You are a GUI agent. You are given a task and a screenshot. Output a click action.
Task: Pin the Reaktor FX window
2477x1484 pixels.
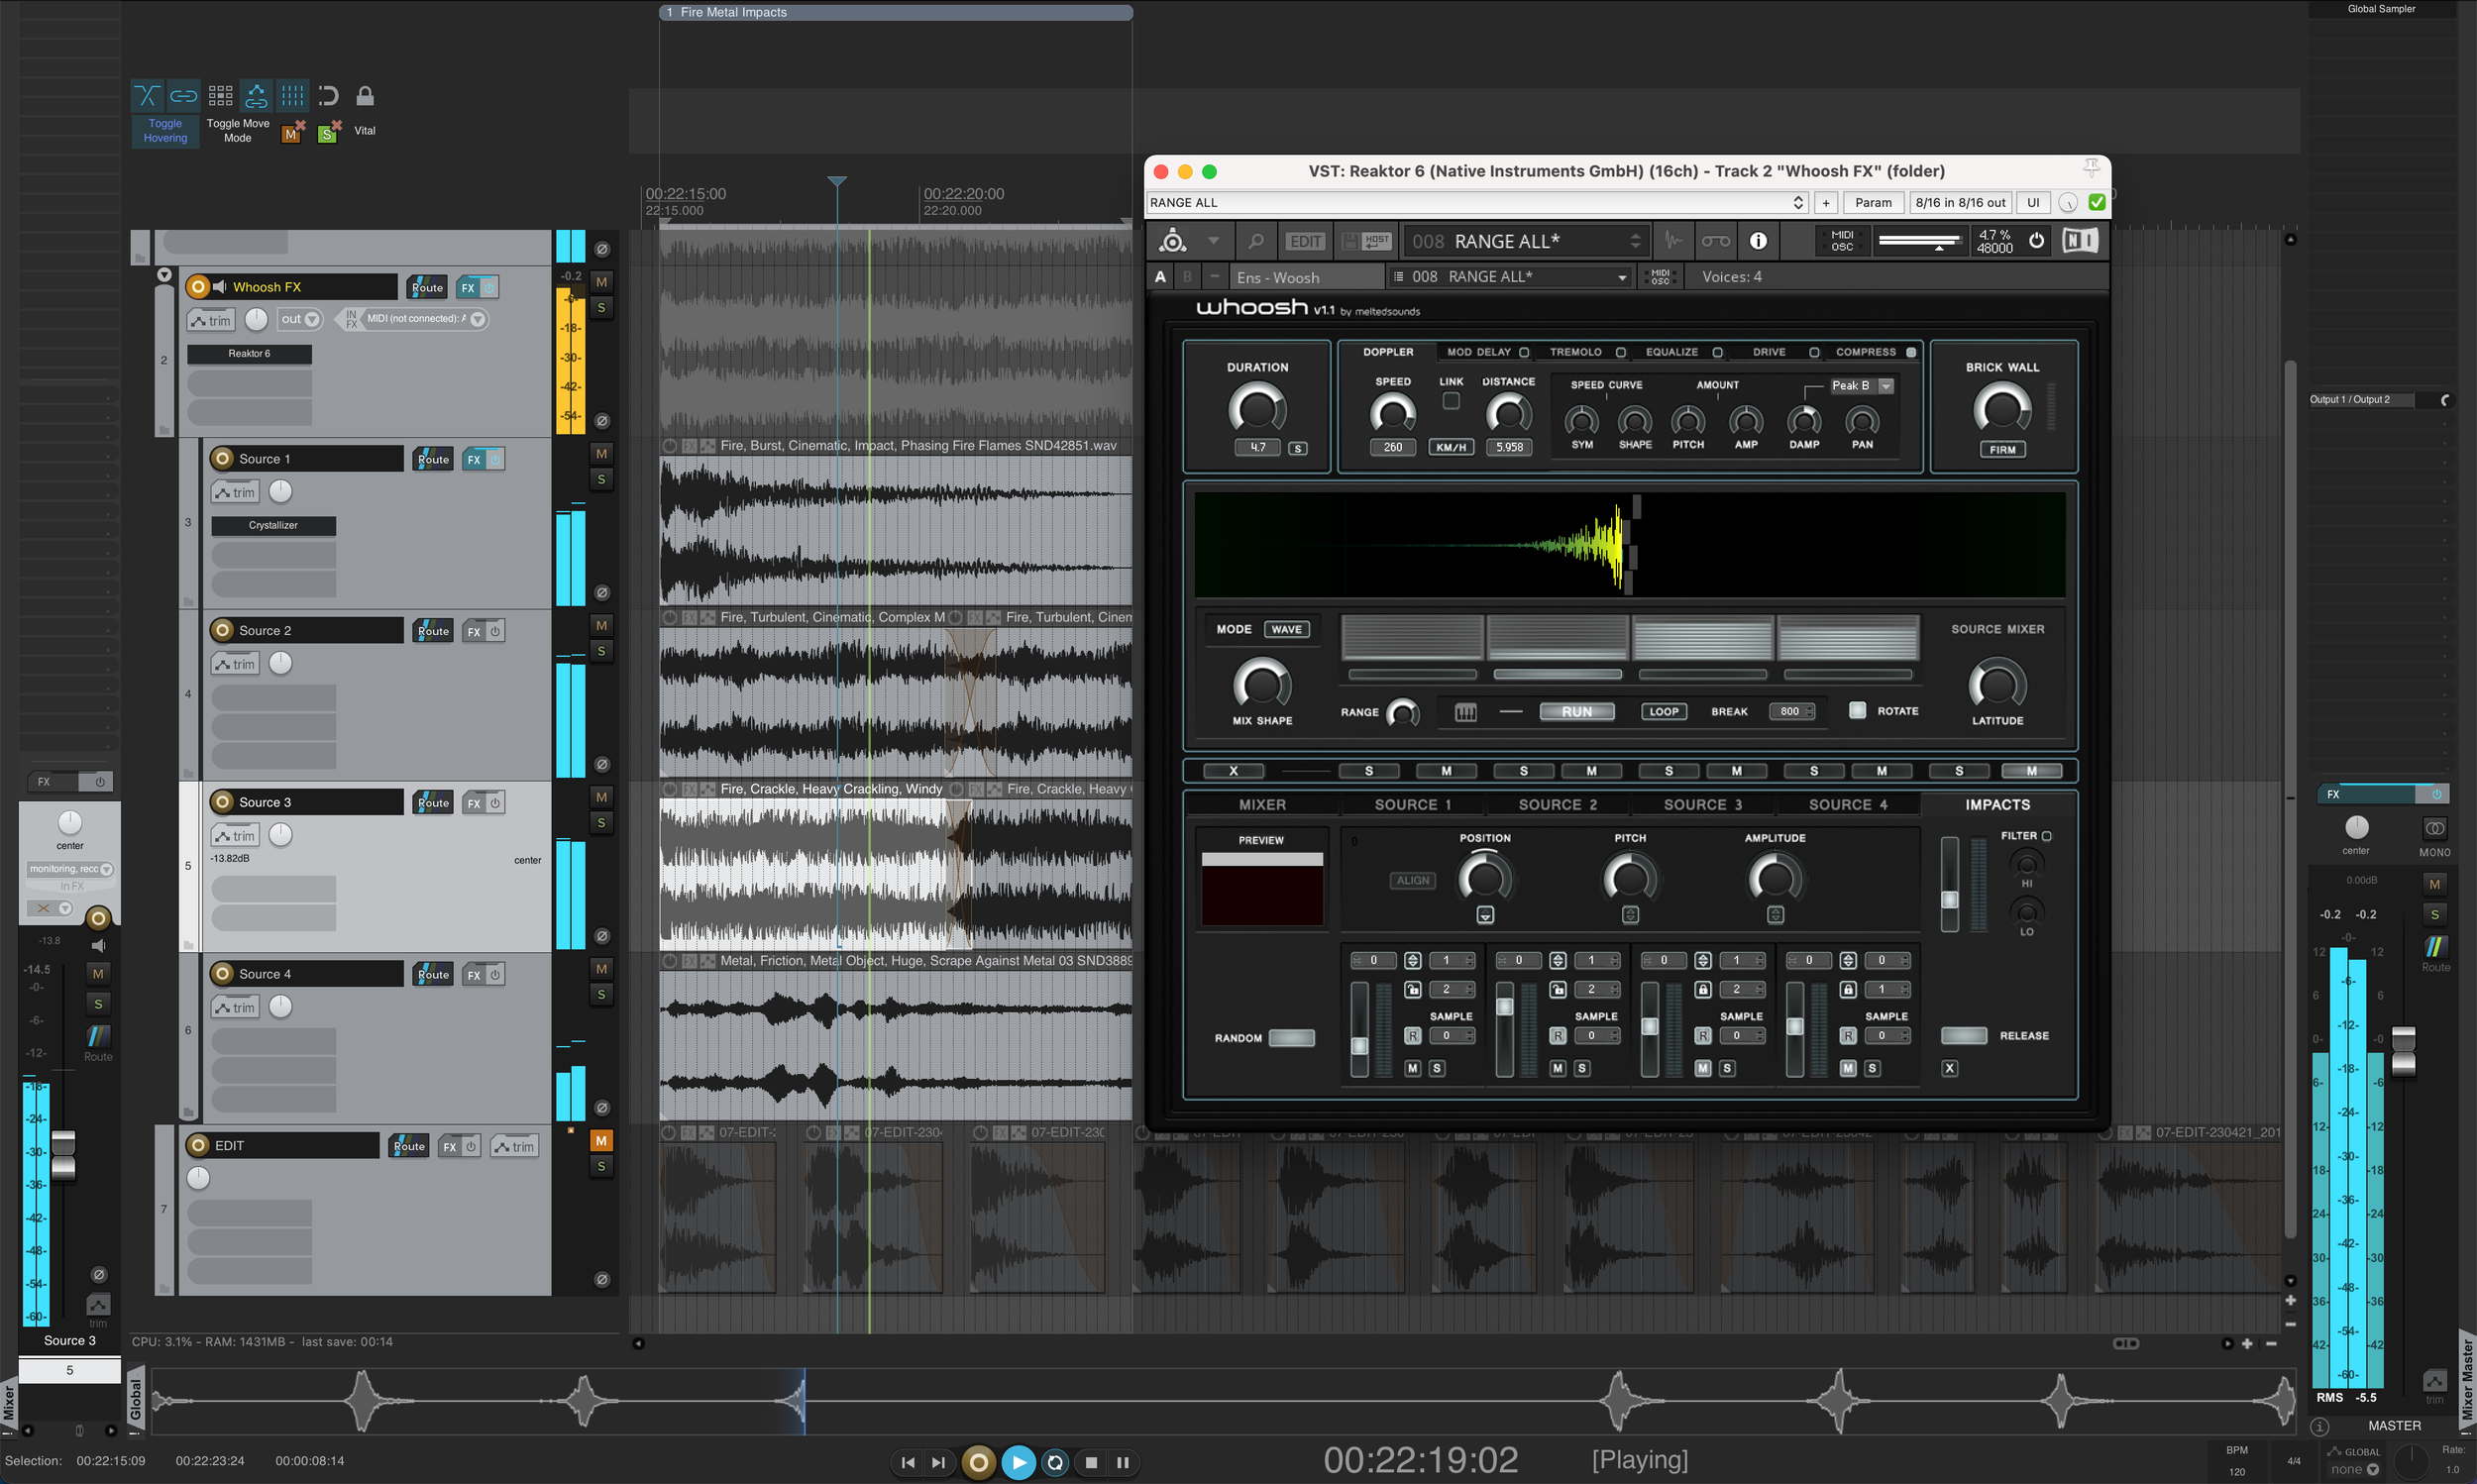pos(2091,167)
